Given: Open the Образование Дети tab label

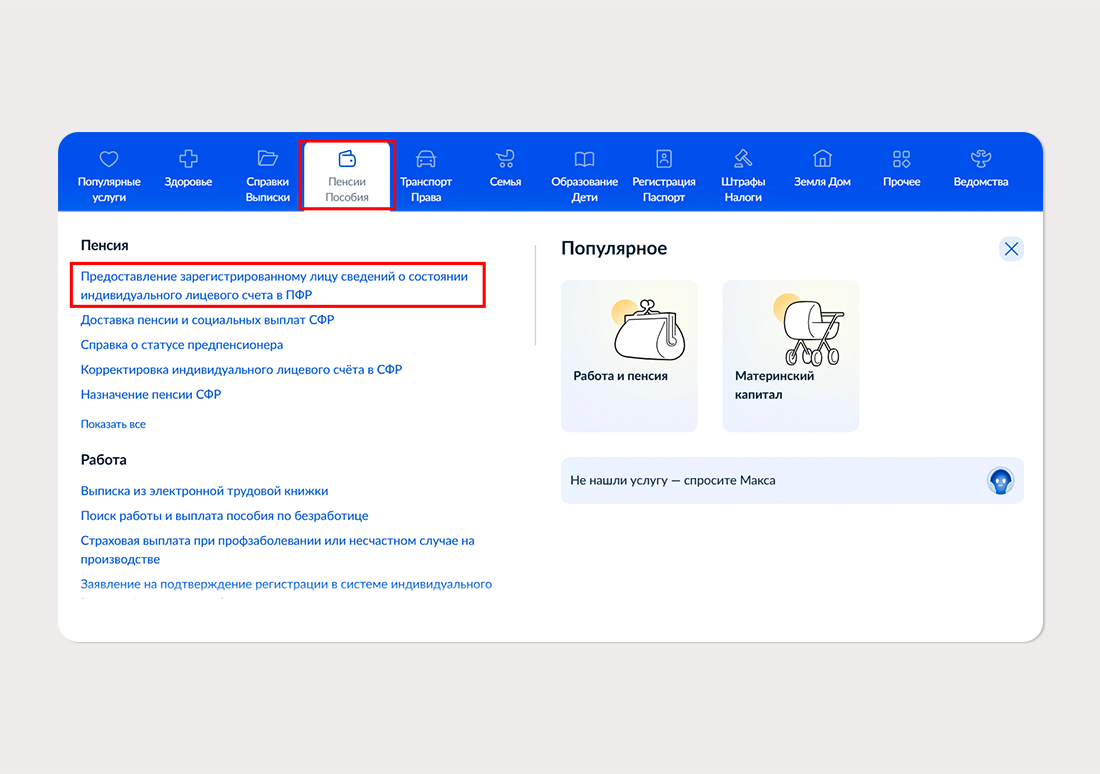Looking at the screenshot, I should tap(584, 189).
